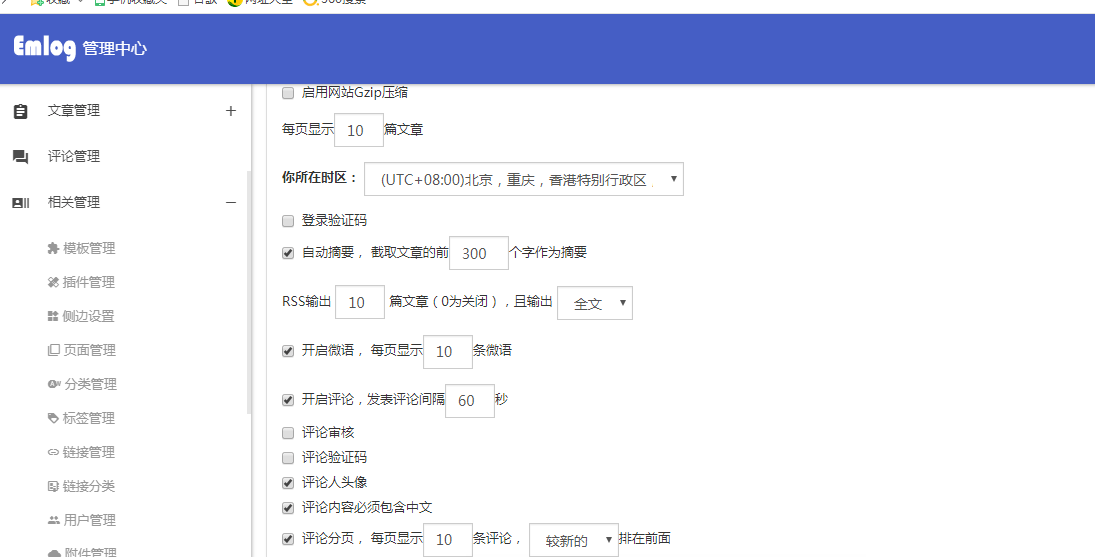
Task: Click the 链接管理 link icon
Action: pos(53,452)
